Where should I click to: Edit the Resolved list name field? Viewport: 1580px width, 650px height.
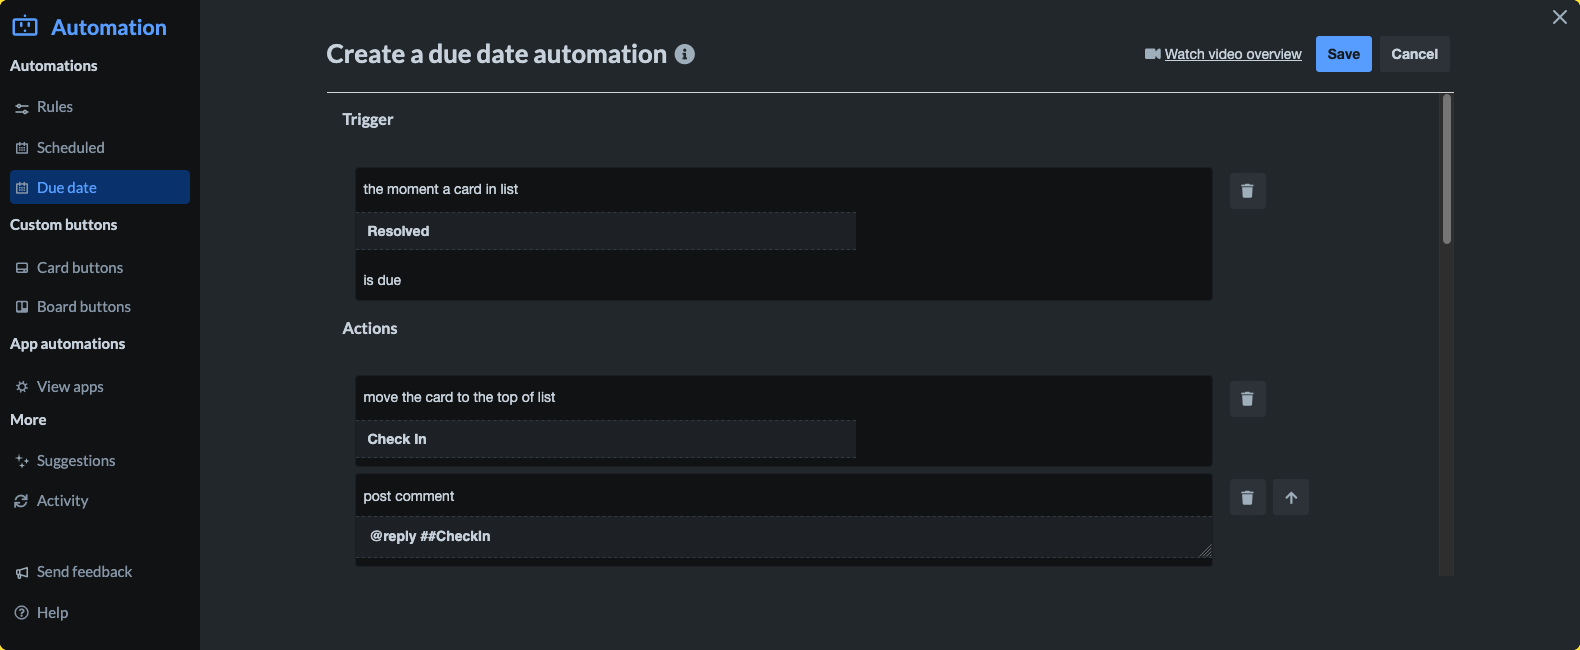click(605, 231)
